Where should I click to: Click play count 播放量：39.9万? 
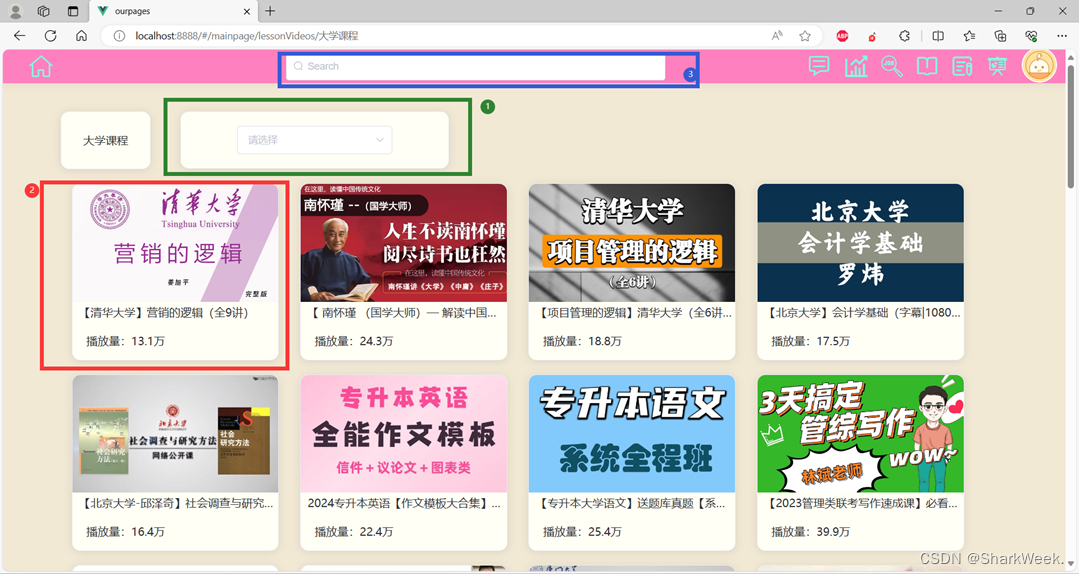[x=811, y=532]
